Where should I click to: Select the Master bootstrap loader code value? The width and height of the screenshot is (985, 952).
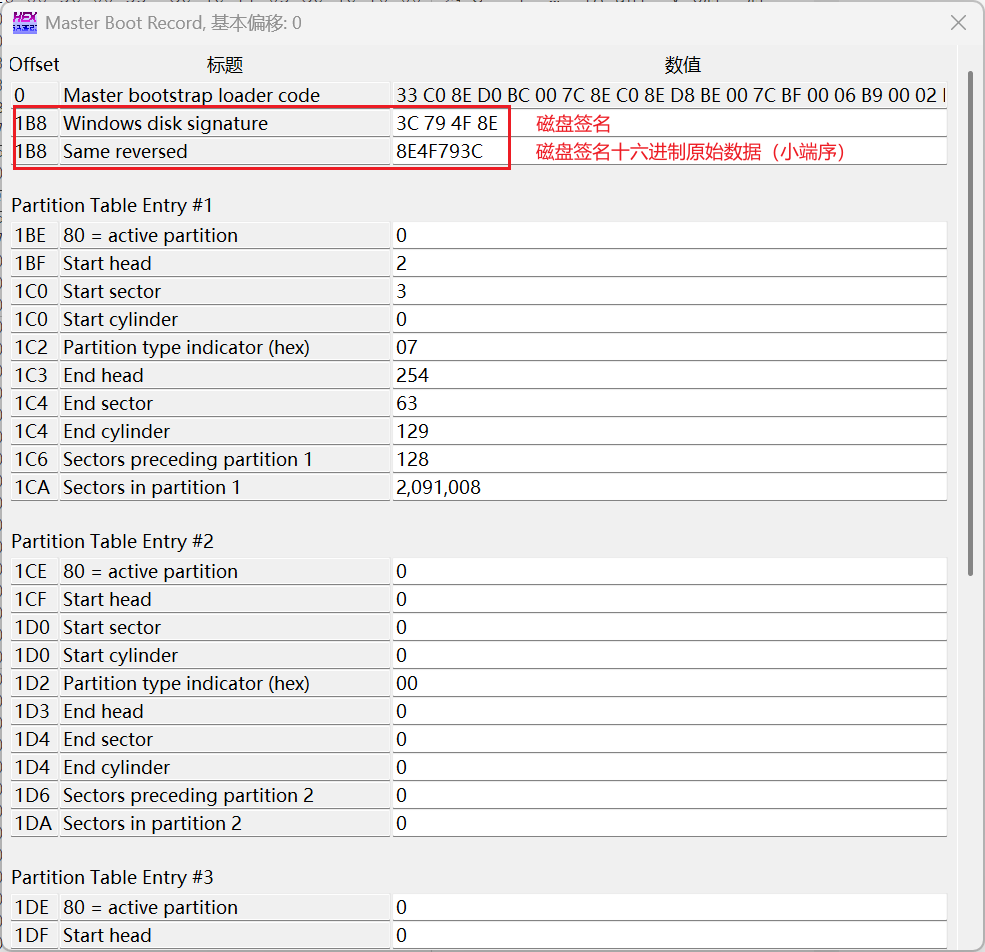point(668,96)
